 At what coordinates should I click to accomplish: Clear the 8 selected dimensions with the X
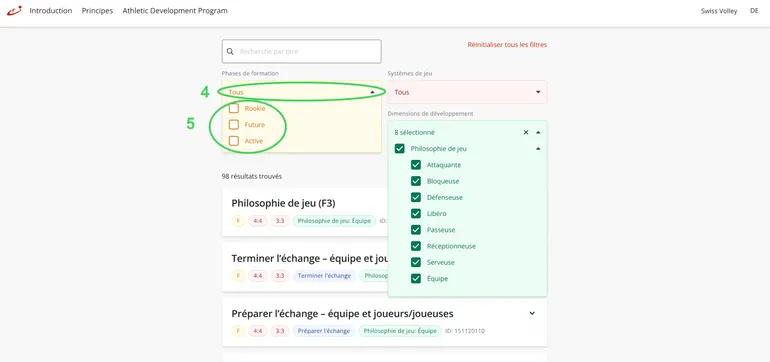pyautogui.click(x=526, y=132)
